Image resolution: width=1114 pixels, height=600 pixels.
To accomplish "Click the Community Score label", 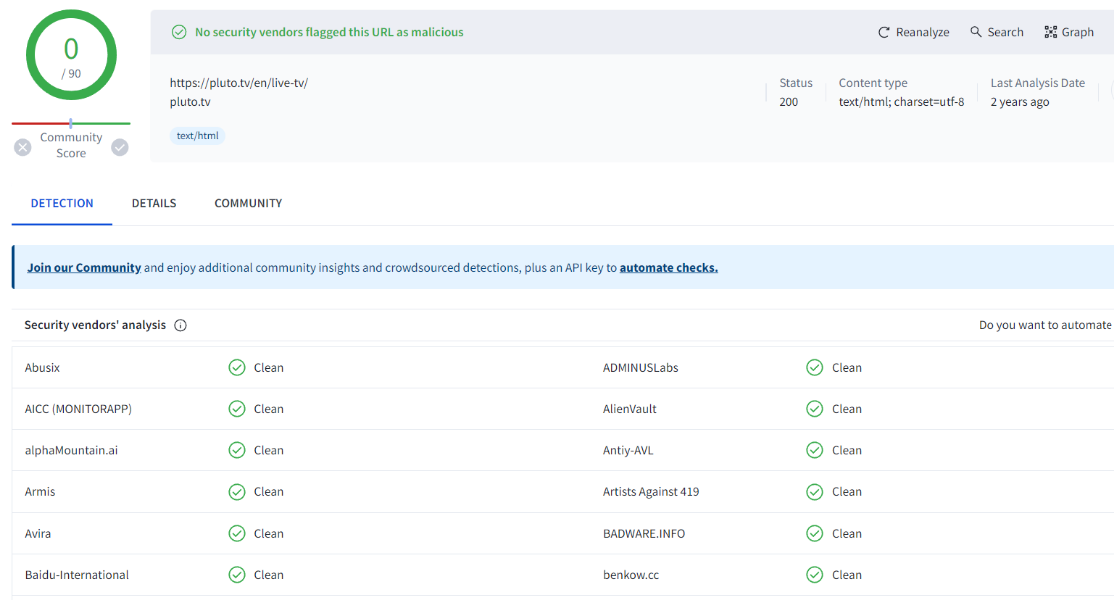I will [x=71, y=145].
